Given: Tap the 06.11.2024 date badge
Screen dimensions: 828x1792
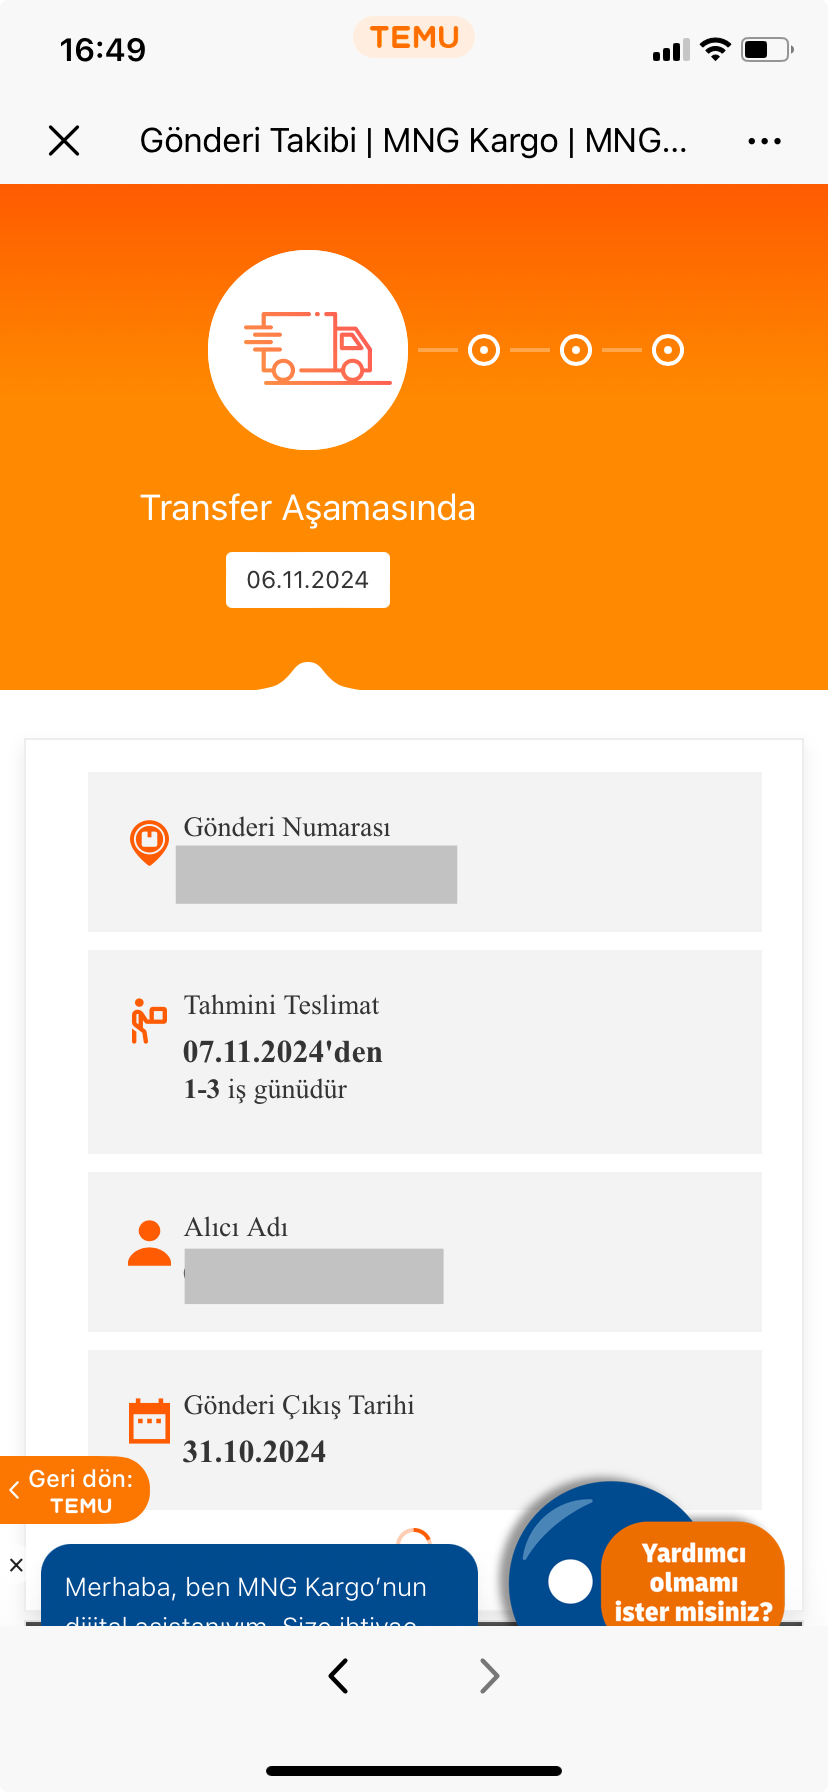Looking at the screenshot, I should pos(308,580).
